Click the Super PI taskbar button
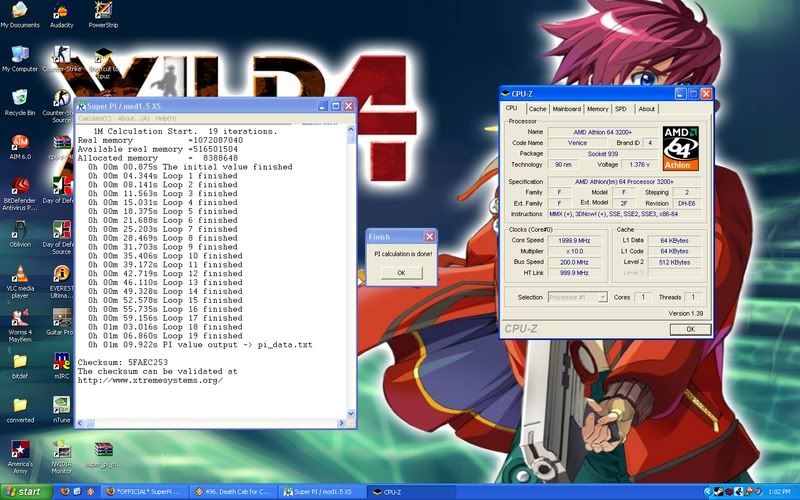The image size is (800, 500). pyautogui.click(x=322, y=492)
